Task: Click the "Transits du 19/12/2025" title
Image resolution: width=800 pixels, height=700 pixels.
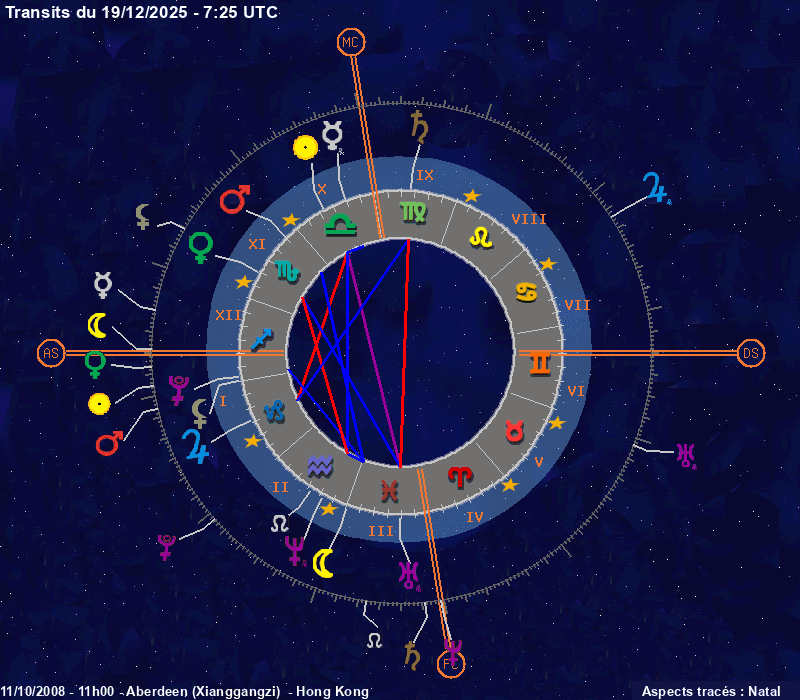Action: [142, 12]
